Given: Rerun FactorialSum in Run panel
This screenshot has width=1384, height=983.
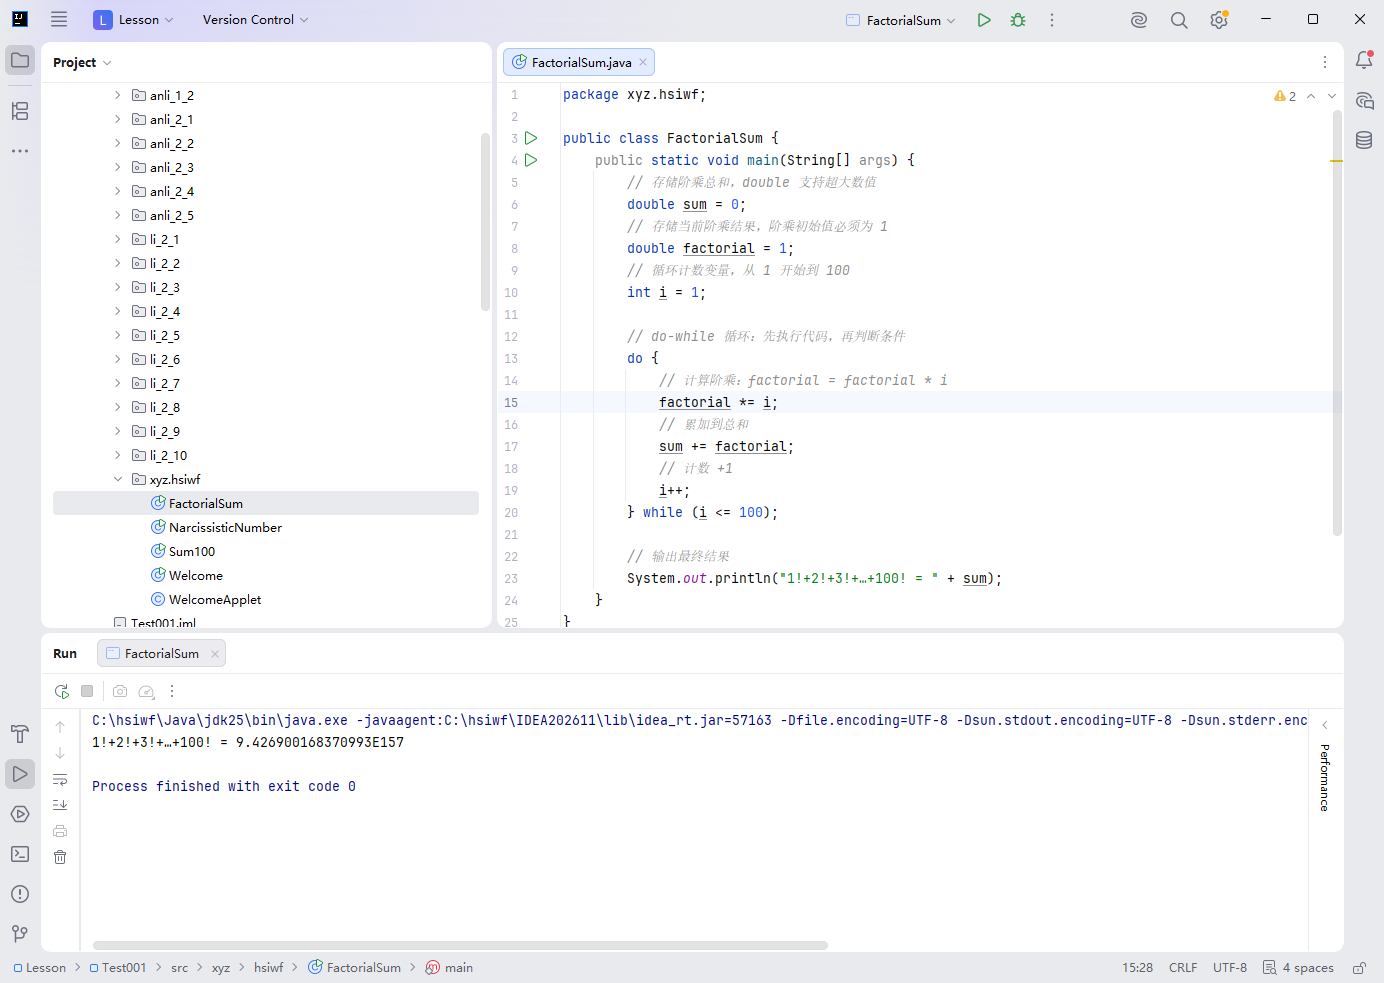Looking at the screenshot, I should [62, 691].
